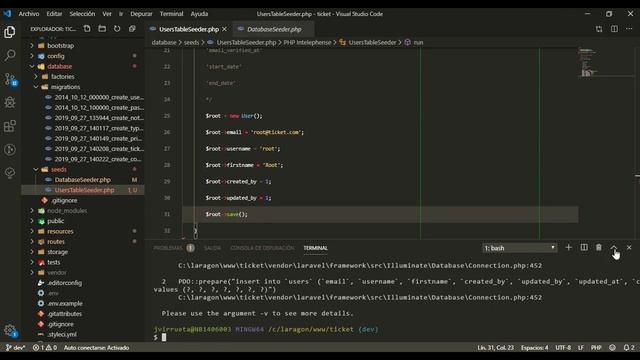Open UsersTableSeeder.php in the file tree
The width and height of the screenshot is (640, 360).
click(84, 190)
